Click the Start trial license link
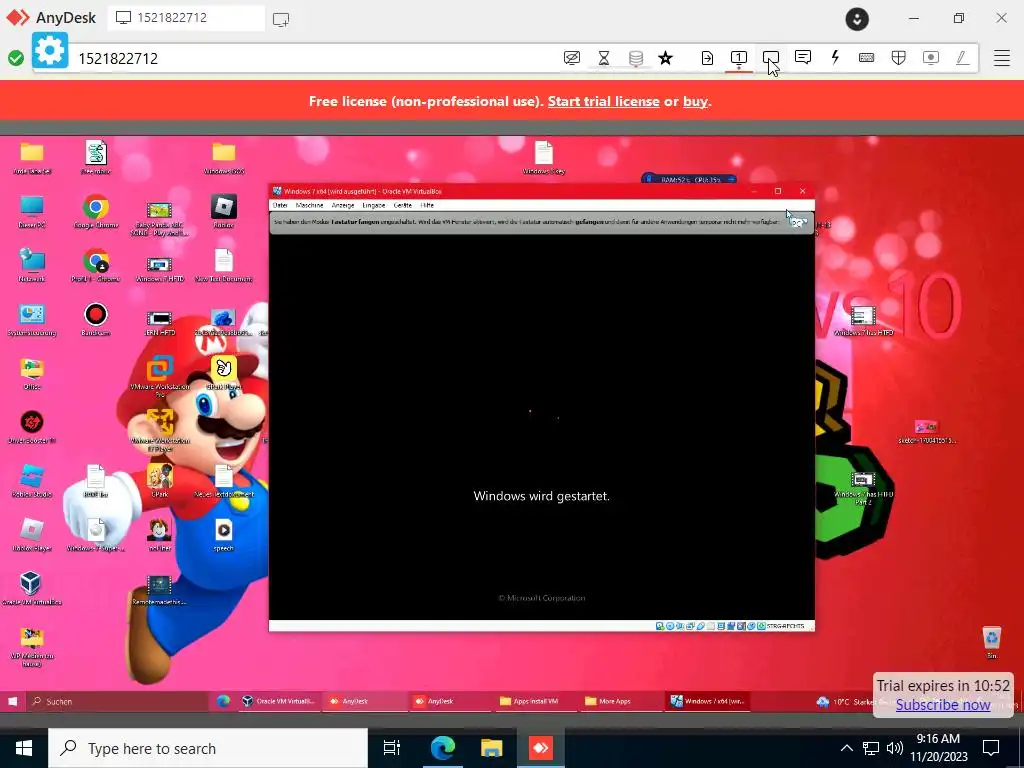This screenshot has height=768, width=1024. 603,101
